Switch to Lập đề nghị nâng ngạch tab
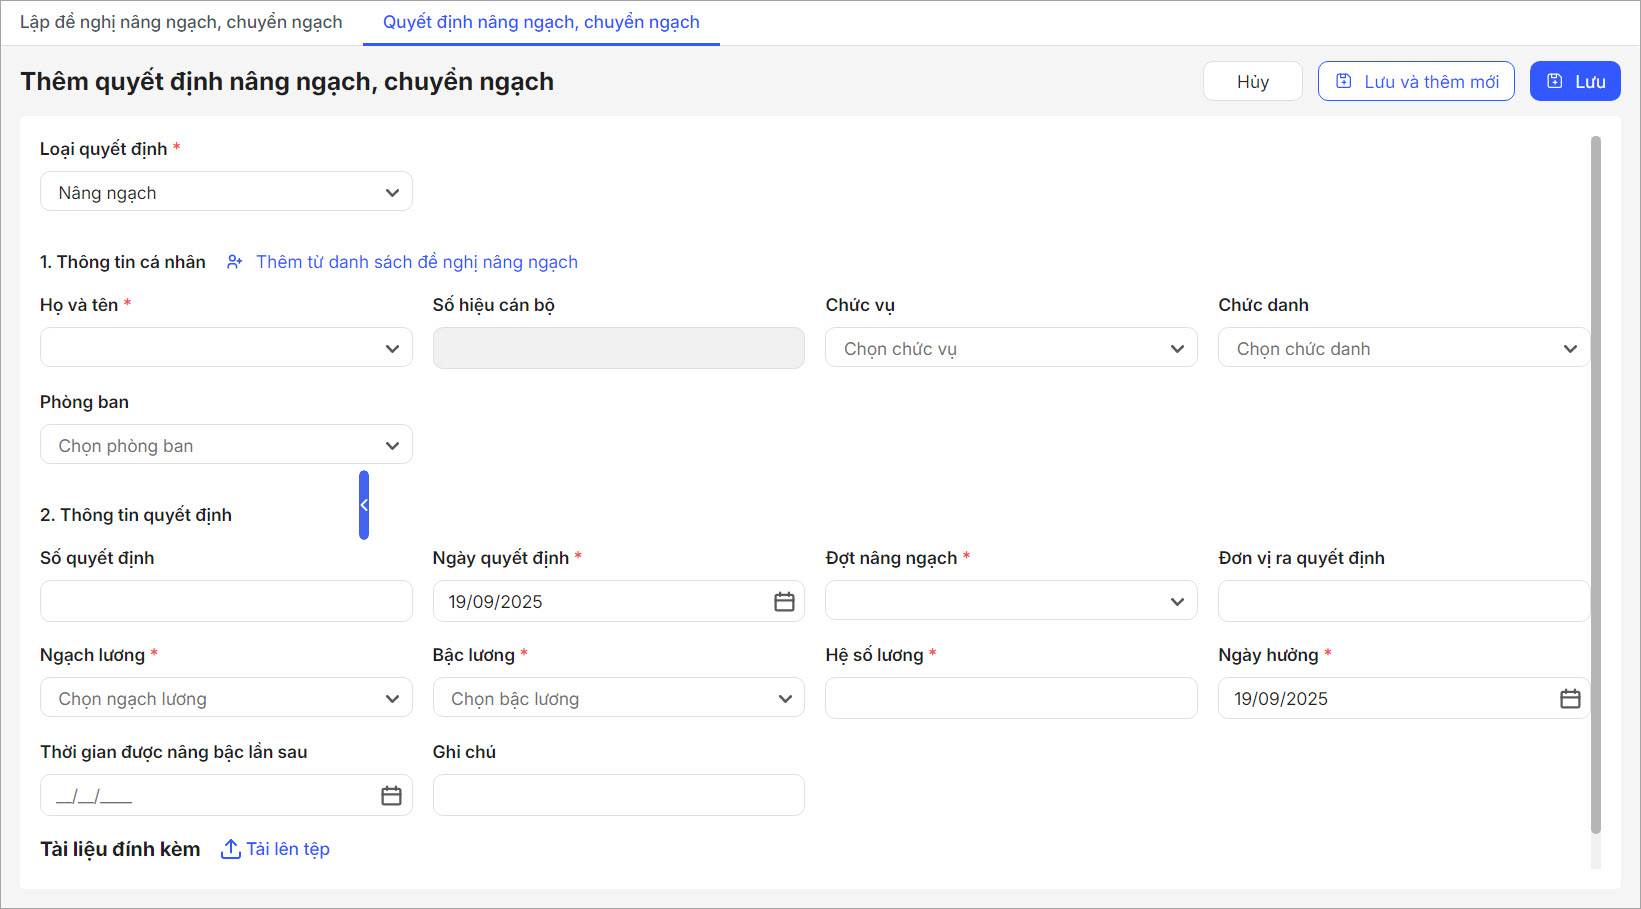The image size is (1641, 909). [181, 22]
